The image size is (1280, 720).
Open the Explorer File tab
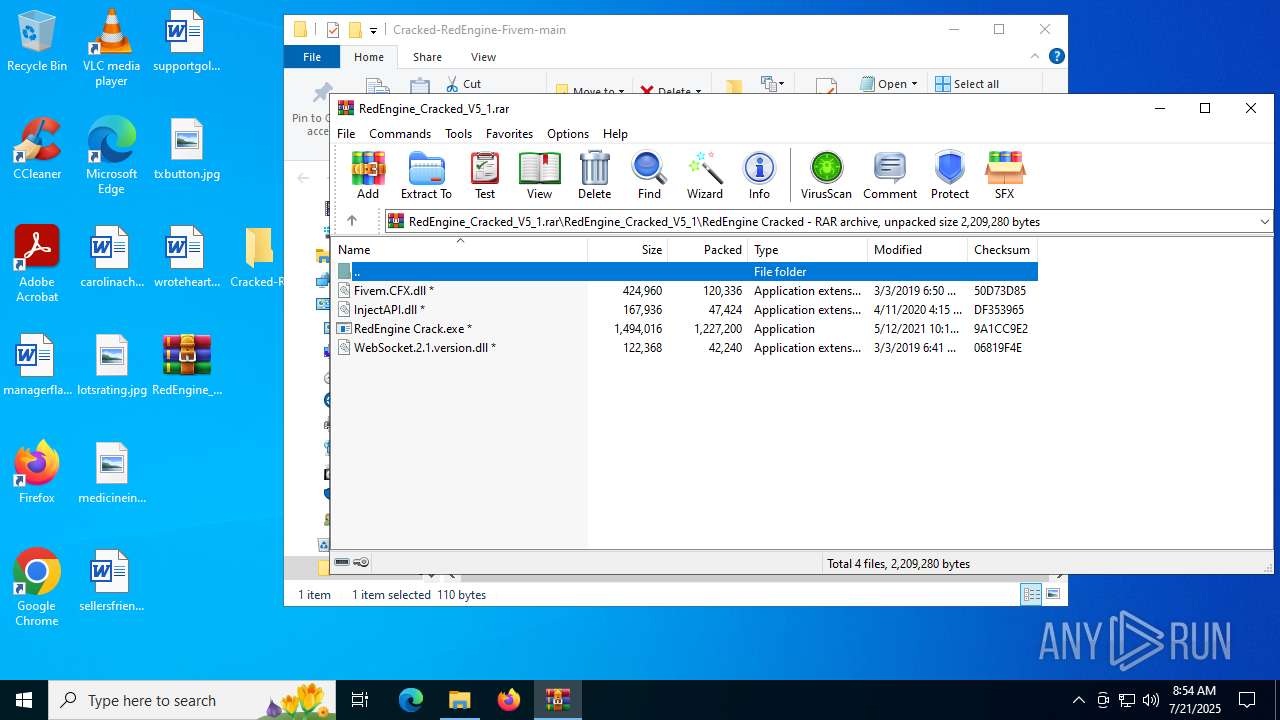click(312, 57)
